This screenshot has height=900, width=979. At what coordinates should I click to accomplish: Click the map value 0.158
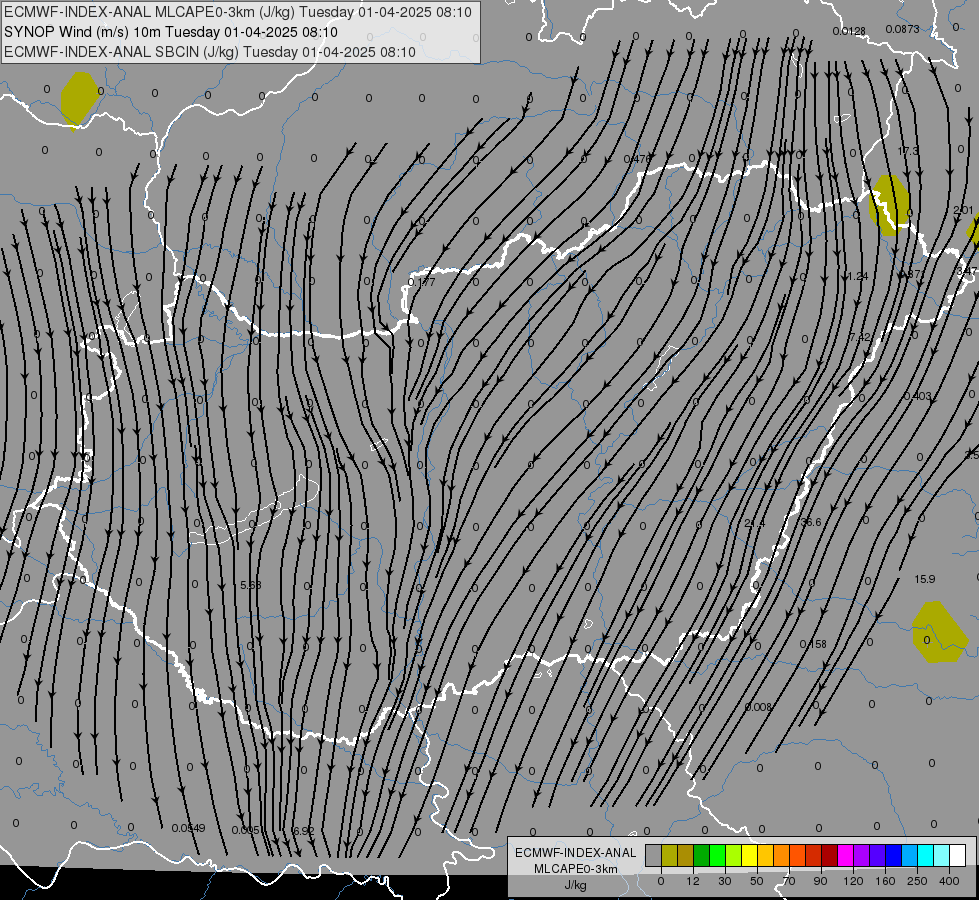click(x=813, y=644)
